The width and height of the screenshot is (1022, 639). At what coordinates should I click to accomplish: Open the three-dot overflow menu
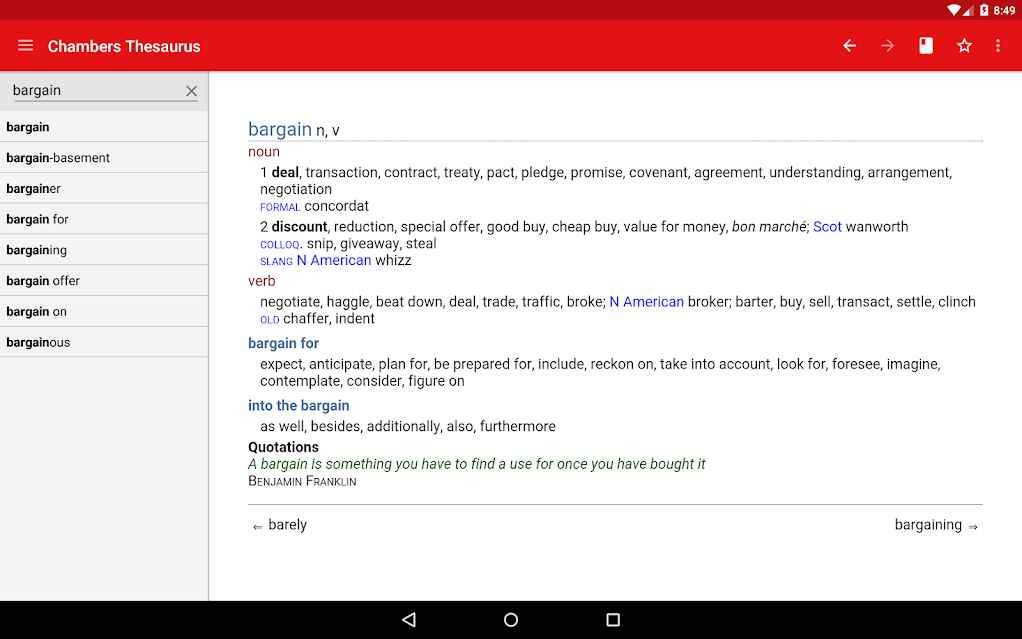coord(997,46)
